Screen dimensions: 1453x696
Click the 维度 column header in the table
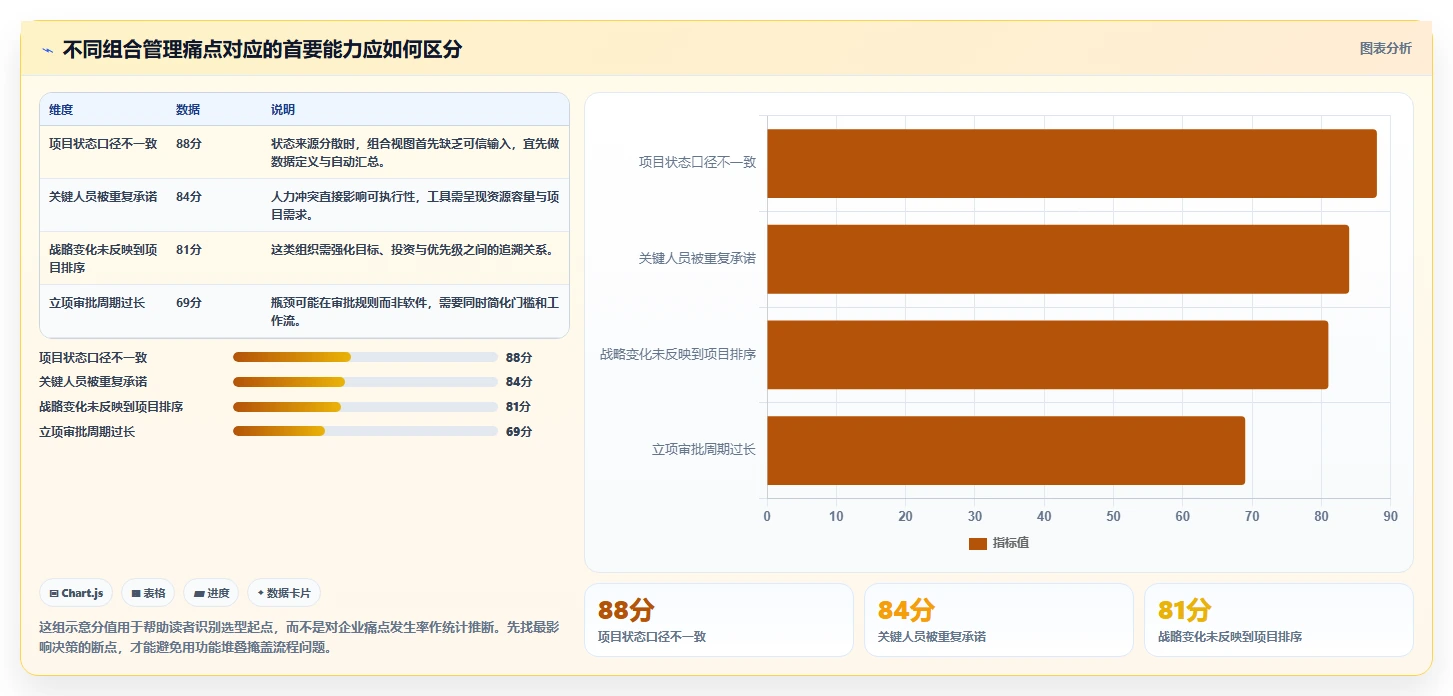point(61,110)
